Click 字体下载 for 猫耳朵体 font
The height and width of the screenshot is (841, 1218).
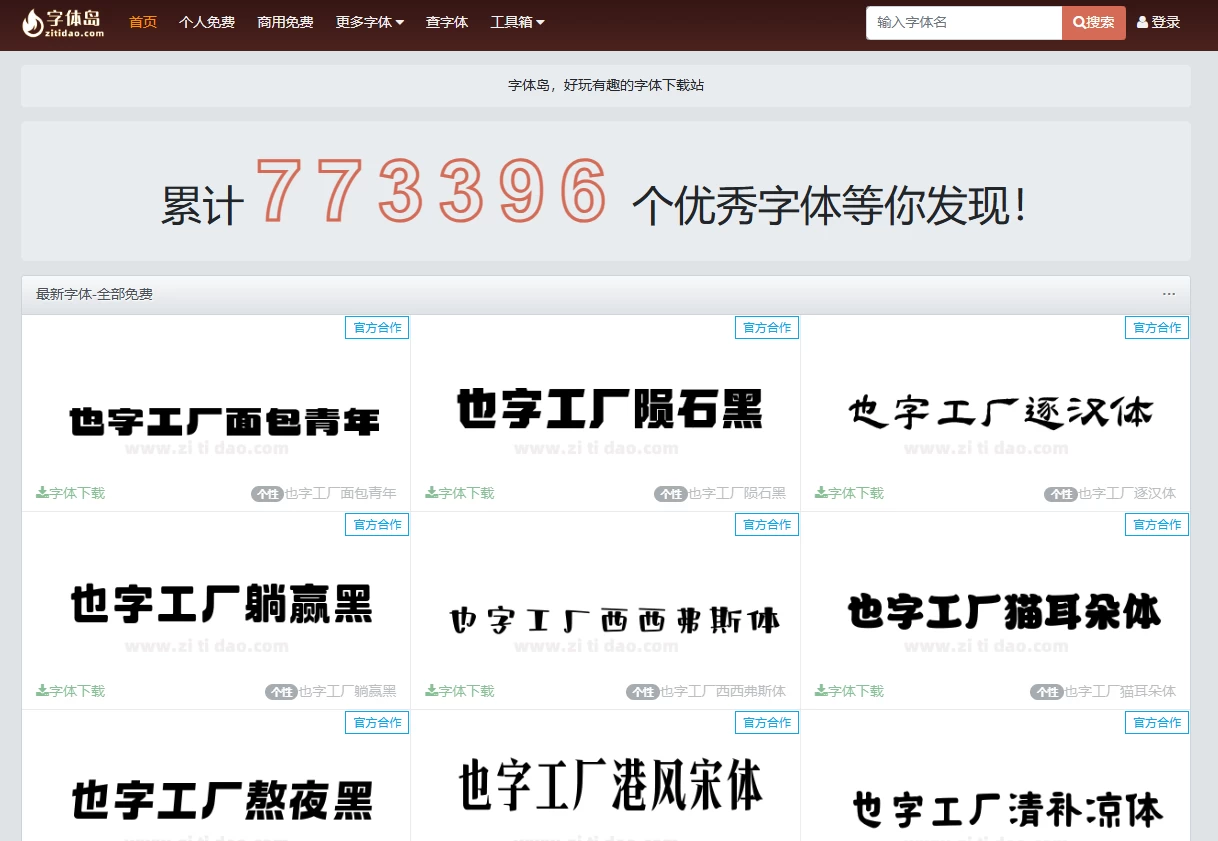(850, 691)
